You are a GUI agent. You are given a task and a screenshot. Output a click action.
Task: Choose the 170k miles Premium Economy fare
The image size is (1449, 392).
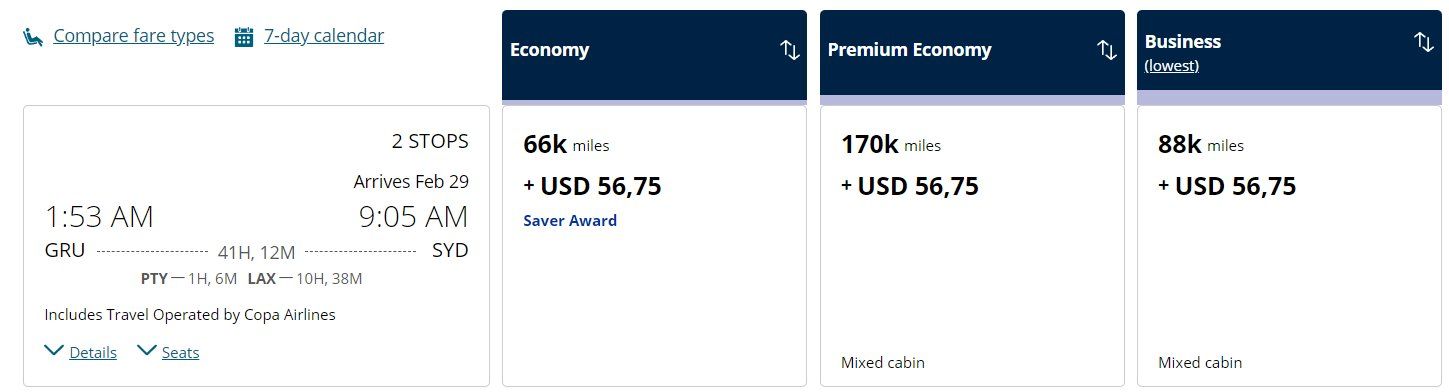pos(972,245)
